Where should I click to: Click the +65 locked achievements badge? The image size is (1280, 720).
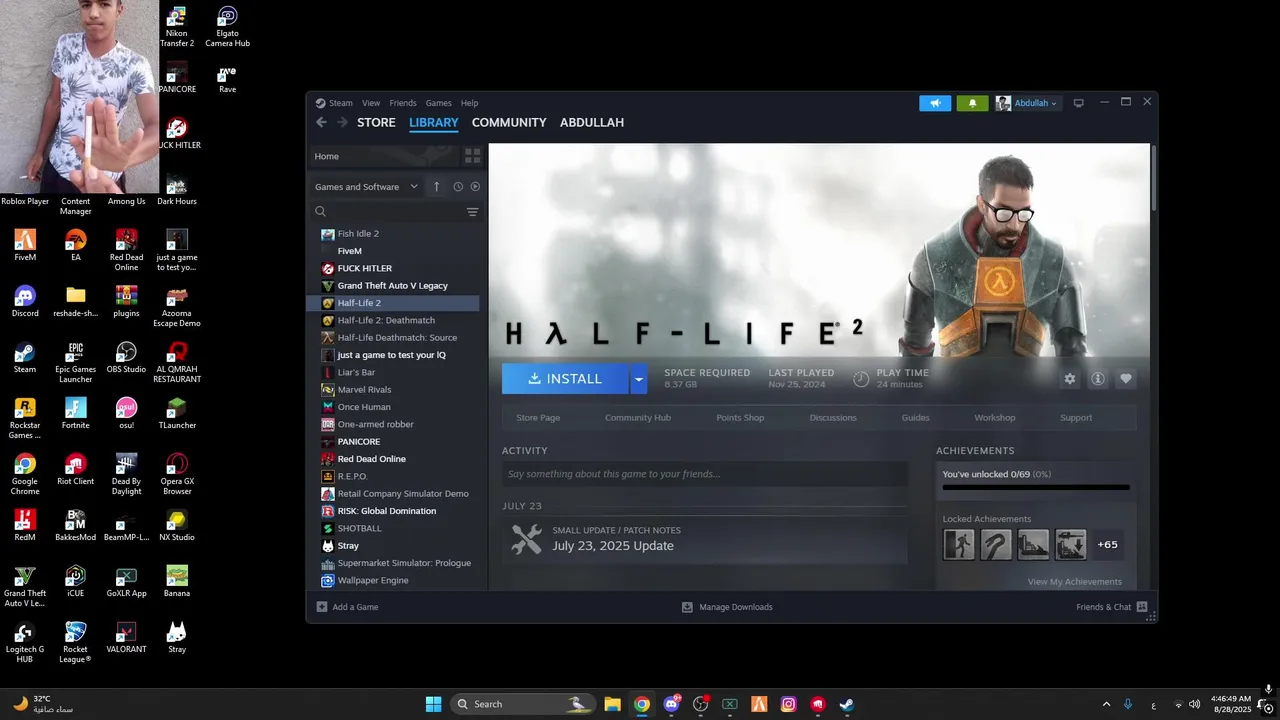tap(1107, 544)
